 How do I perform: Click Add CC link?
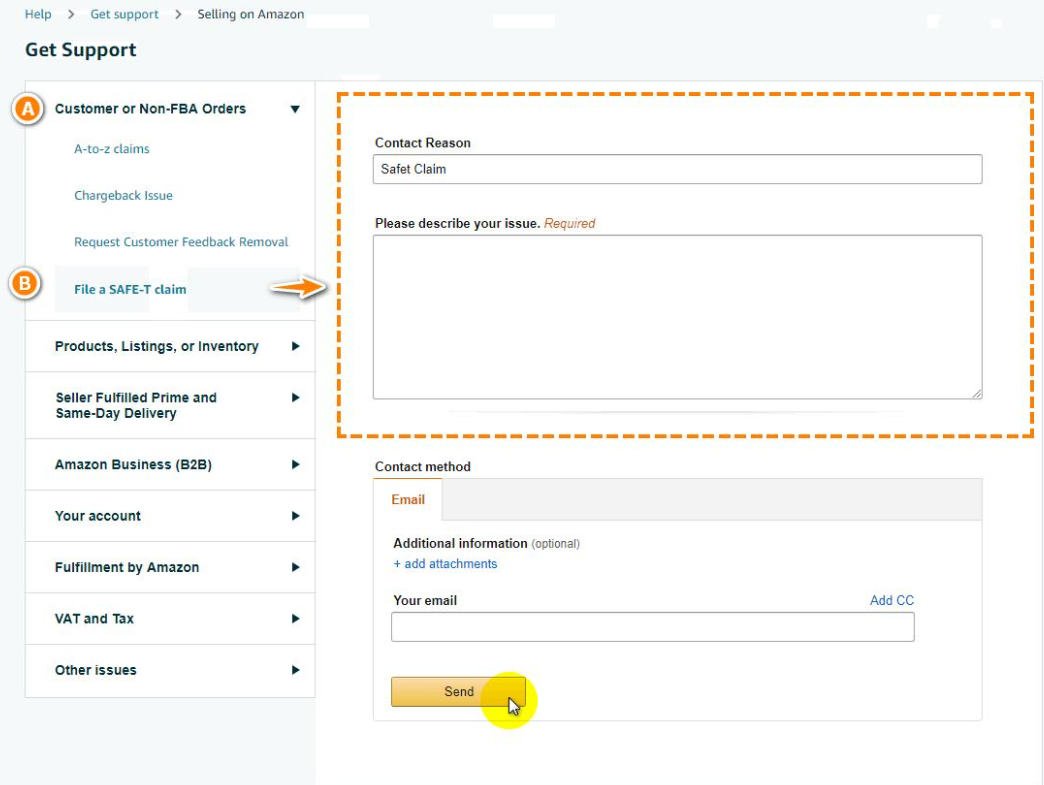point(892,601)
